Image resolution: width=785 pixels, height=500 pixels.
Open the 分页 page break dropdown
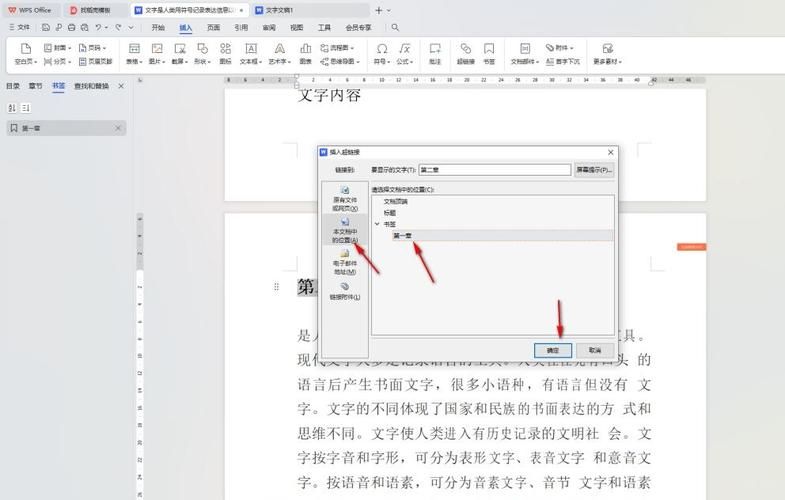pyautogui.click(x=58, y=62)
